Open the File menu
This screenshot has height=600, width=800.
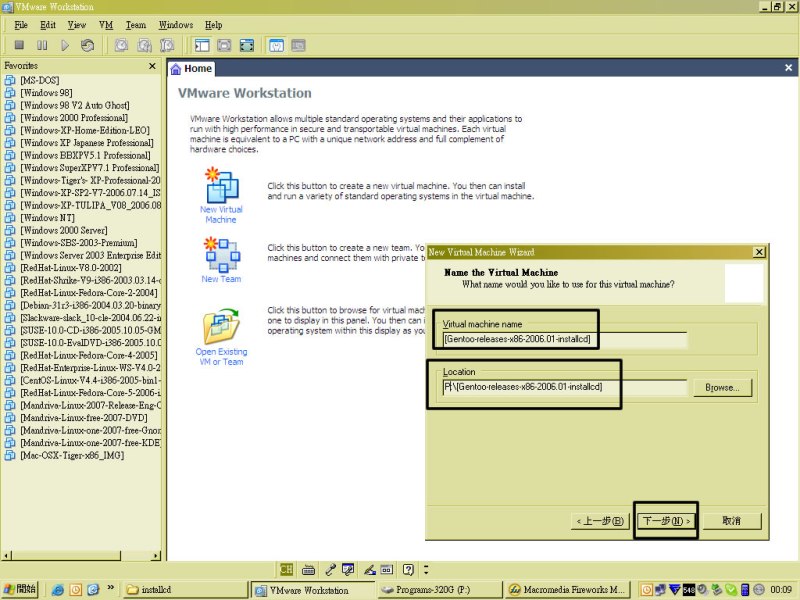point(21,25)
